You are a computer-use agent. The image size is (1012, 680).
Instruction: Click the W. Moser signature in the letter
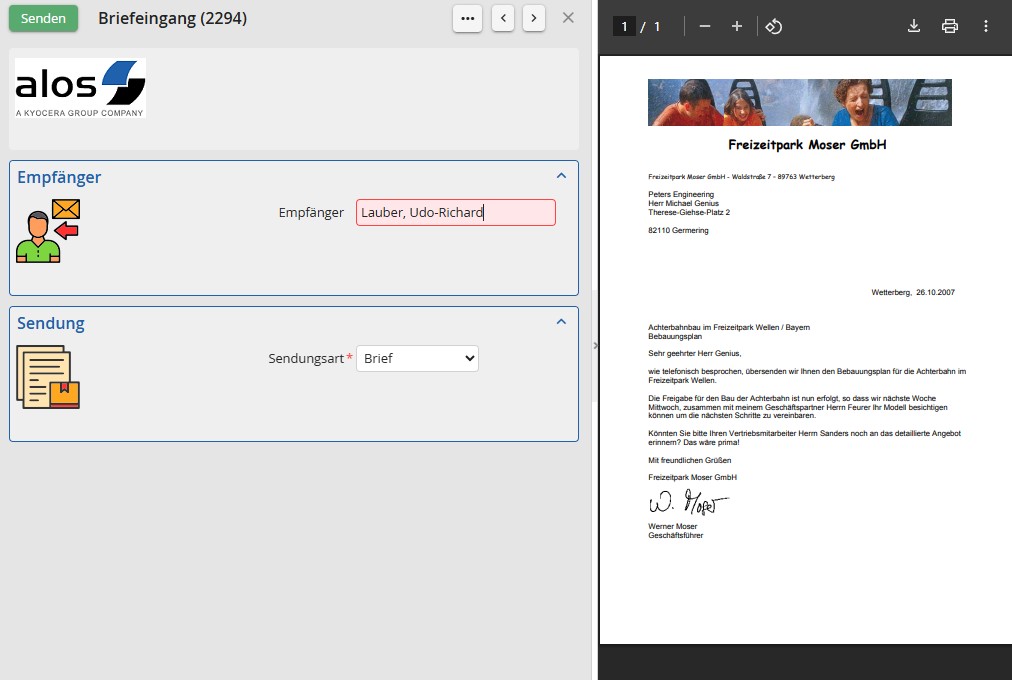pyautogui.click(x=689, y=502)
